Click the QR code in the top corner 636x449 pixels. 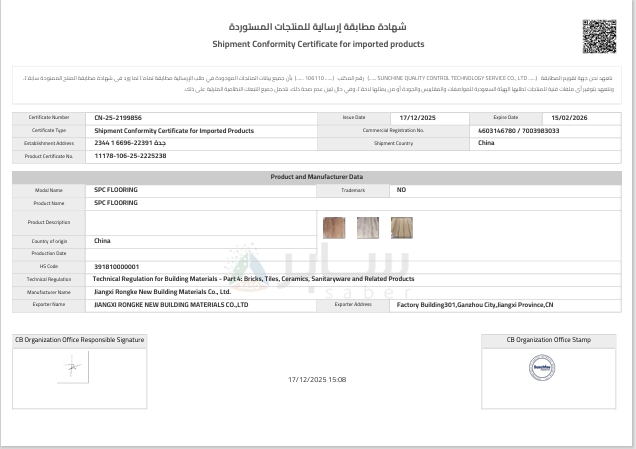[599, 35]
